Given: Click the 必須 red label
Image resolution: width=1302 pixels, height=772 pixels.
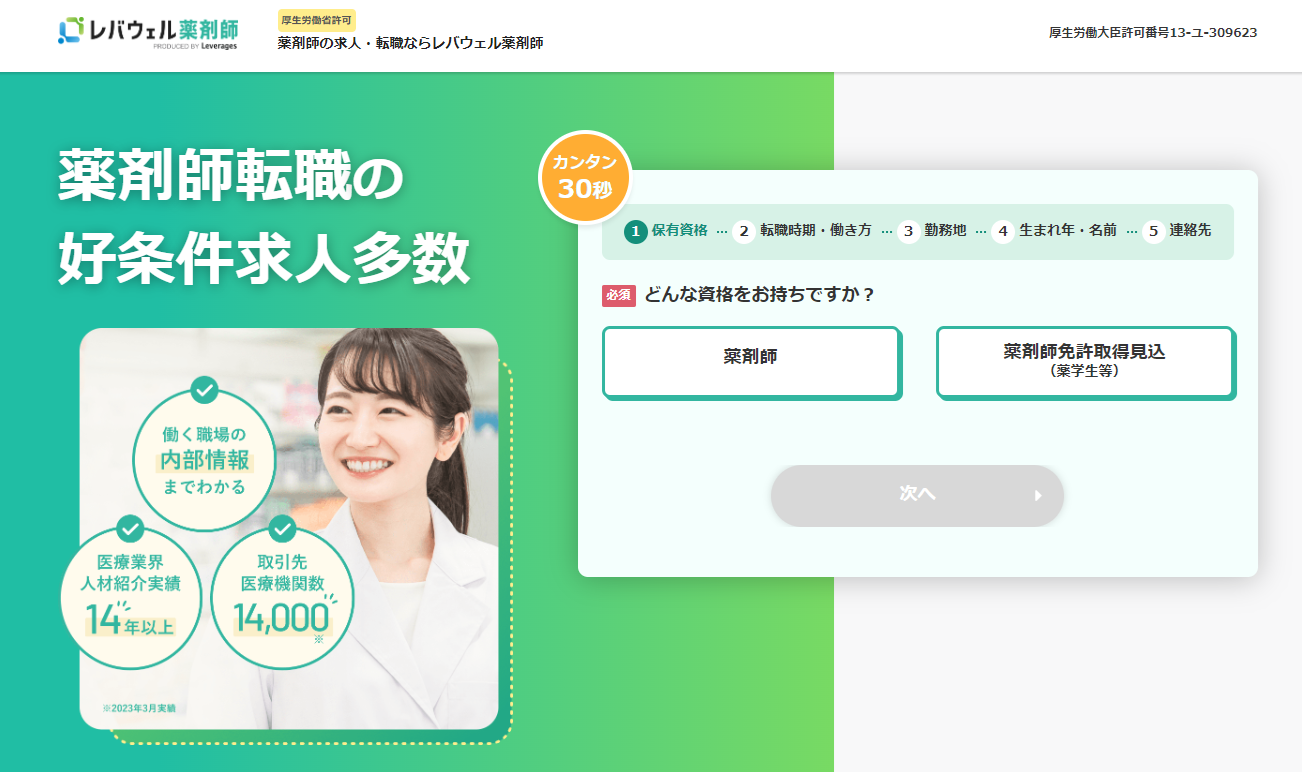Looking at the screenshot, I should tap(619, 295).
